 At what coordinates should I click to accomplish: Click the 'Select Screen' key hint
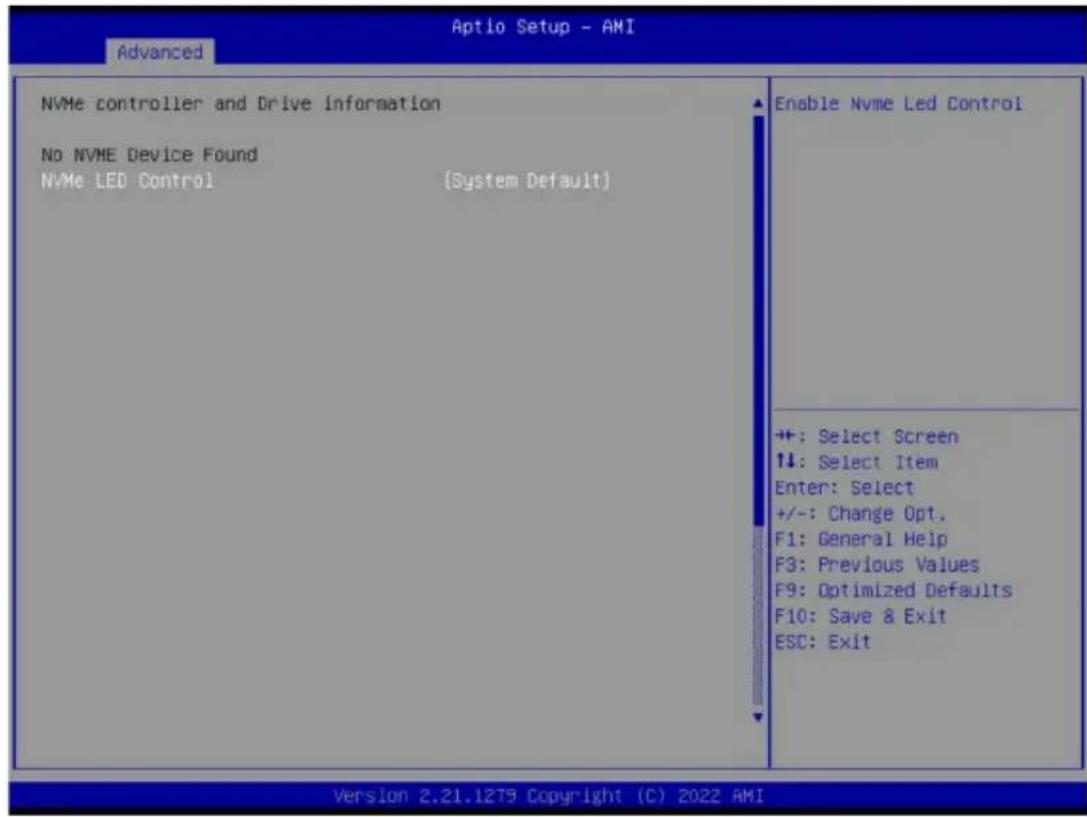point(867,437)
